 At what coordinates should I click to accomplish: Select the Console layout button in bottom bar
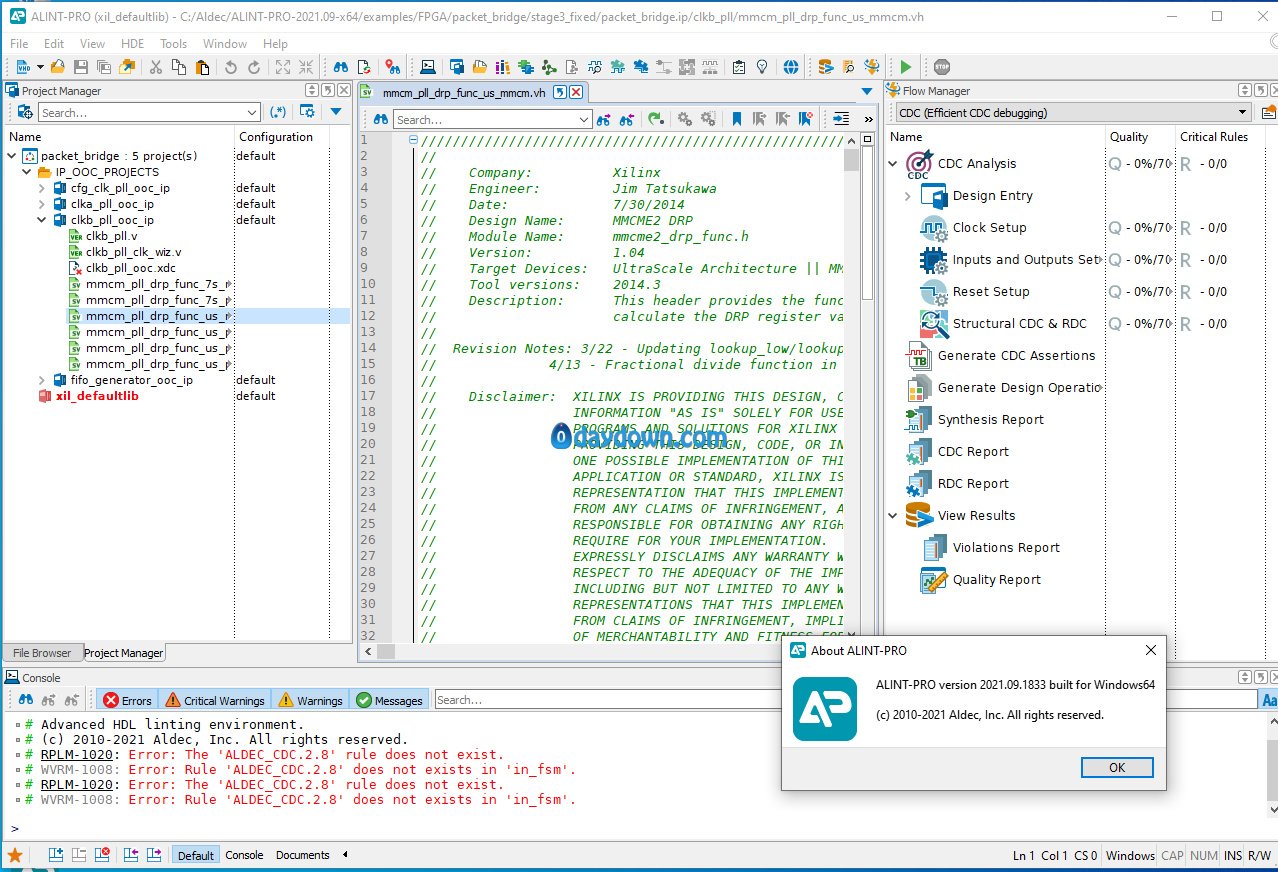coord(244,855)
